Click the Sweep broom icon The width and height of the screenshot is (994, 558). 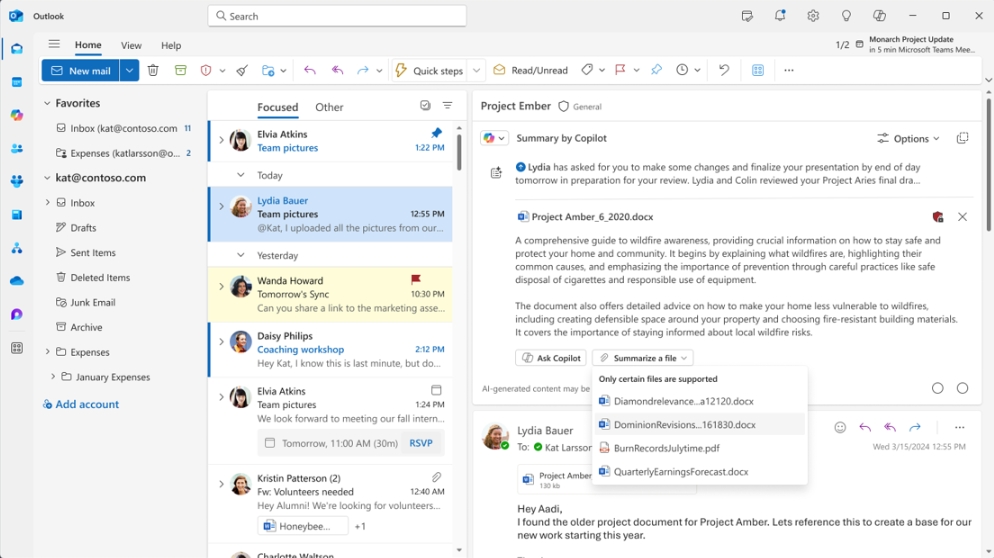tap(242, 70)
